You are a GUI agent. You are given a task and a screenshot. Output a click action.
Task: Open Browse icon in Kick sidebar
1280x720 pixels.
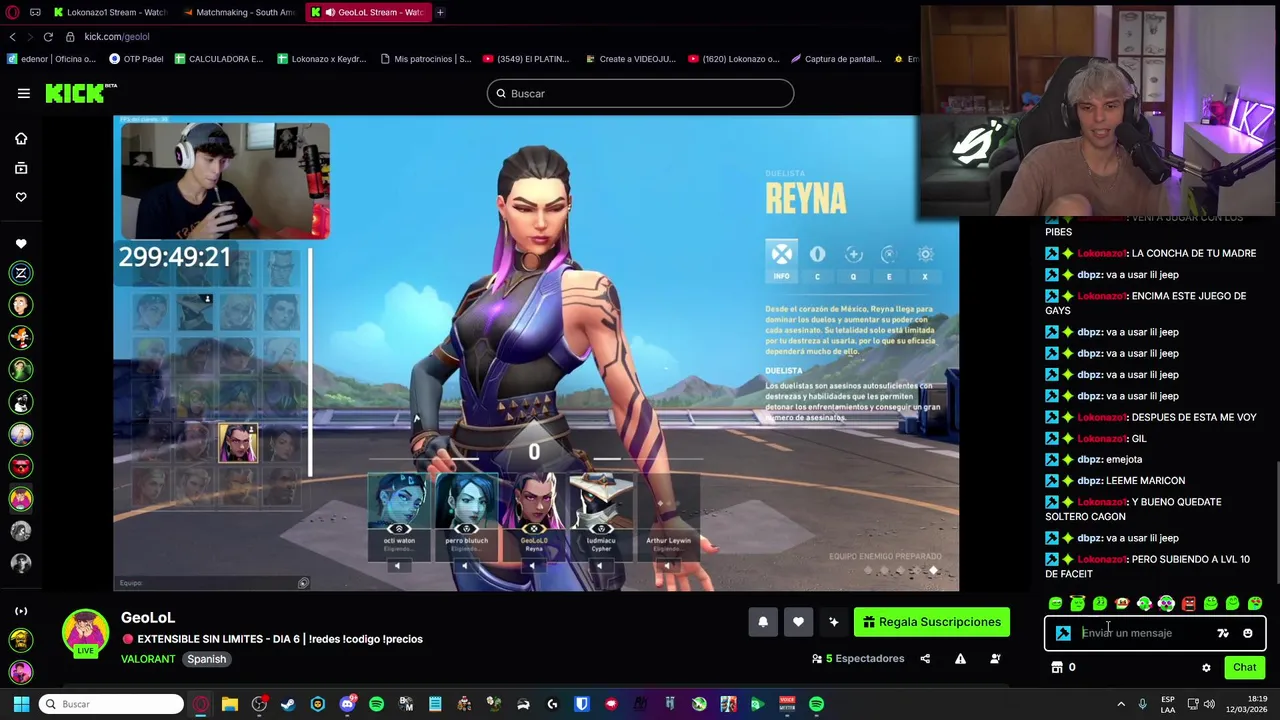[x=21, y=168]
